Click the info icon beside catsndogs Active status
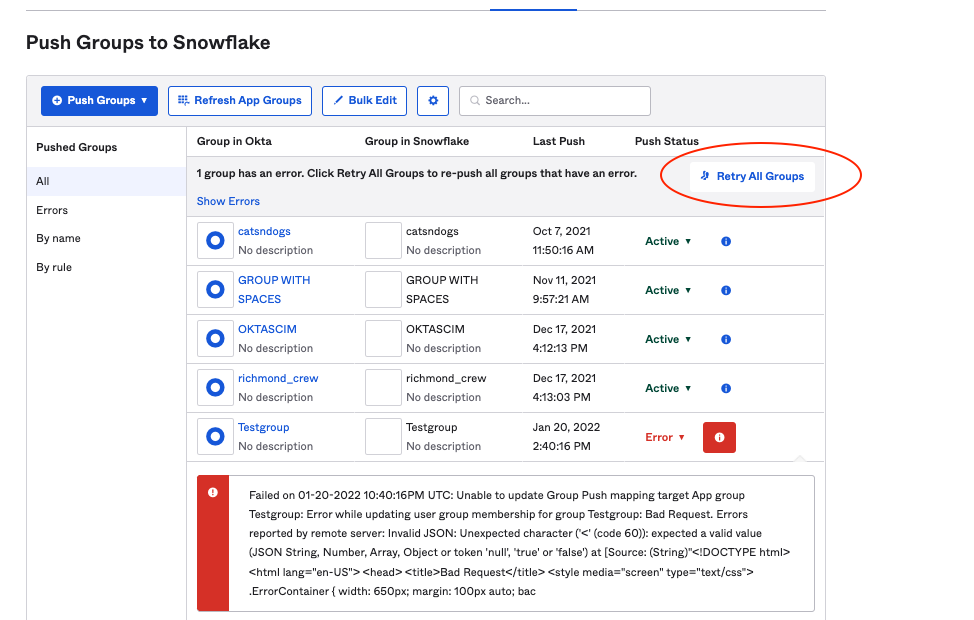 pos(725,241)
